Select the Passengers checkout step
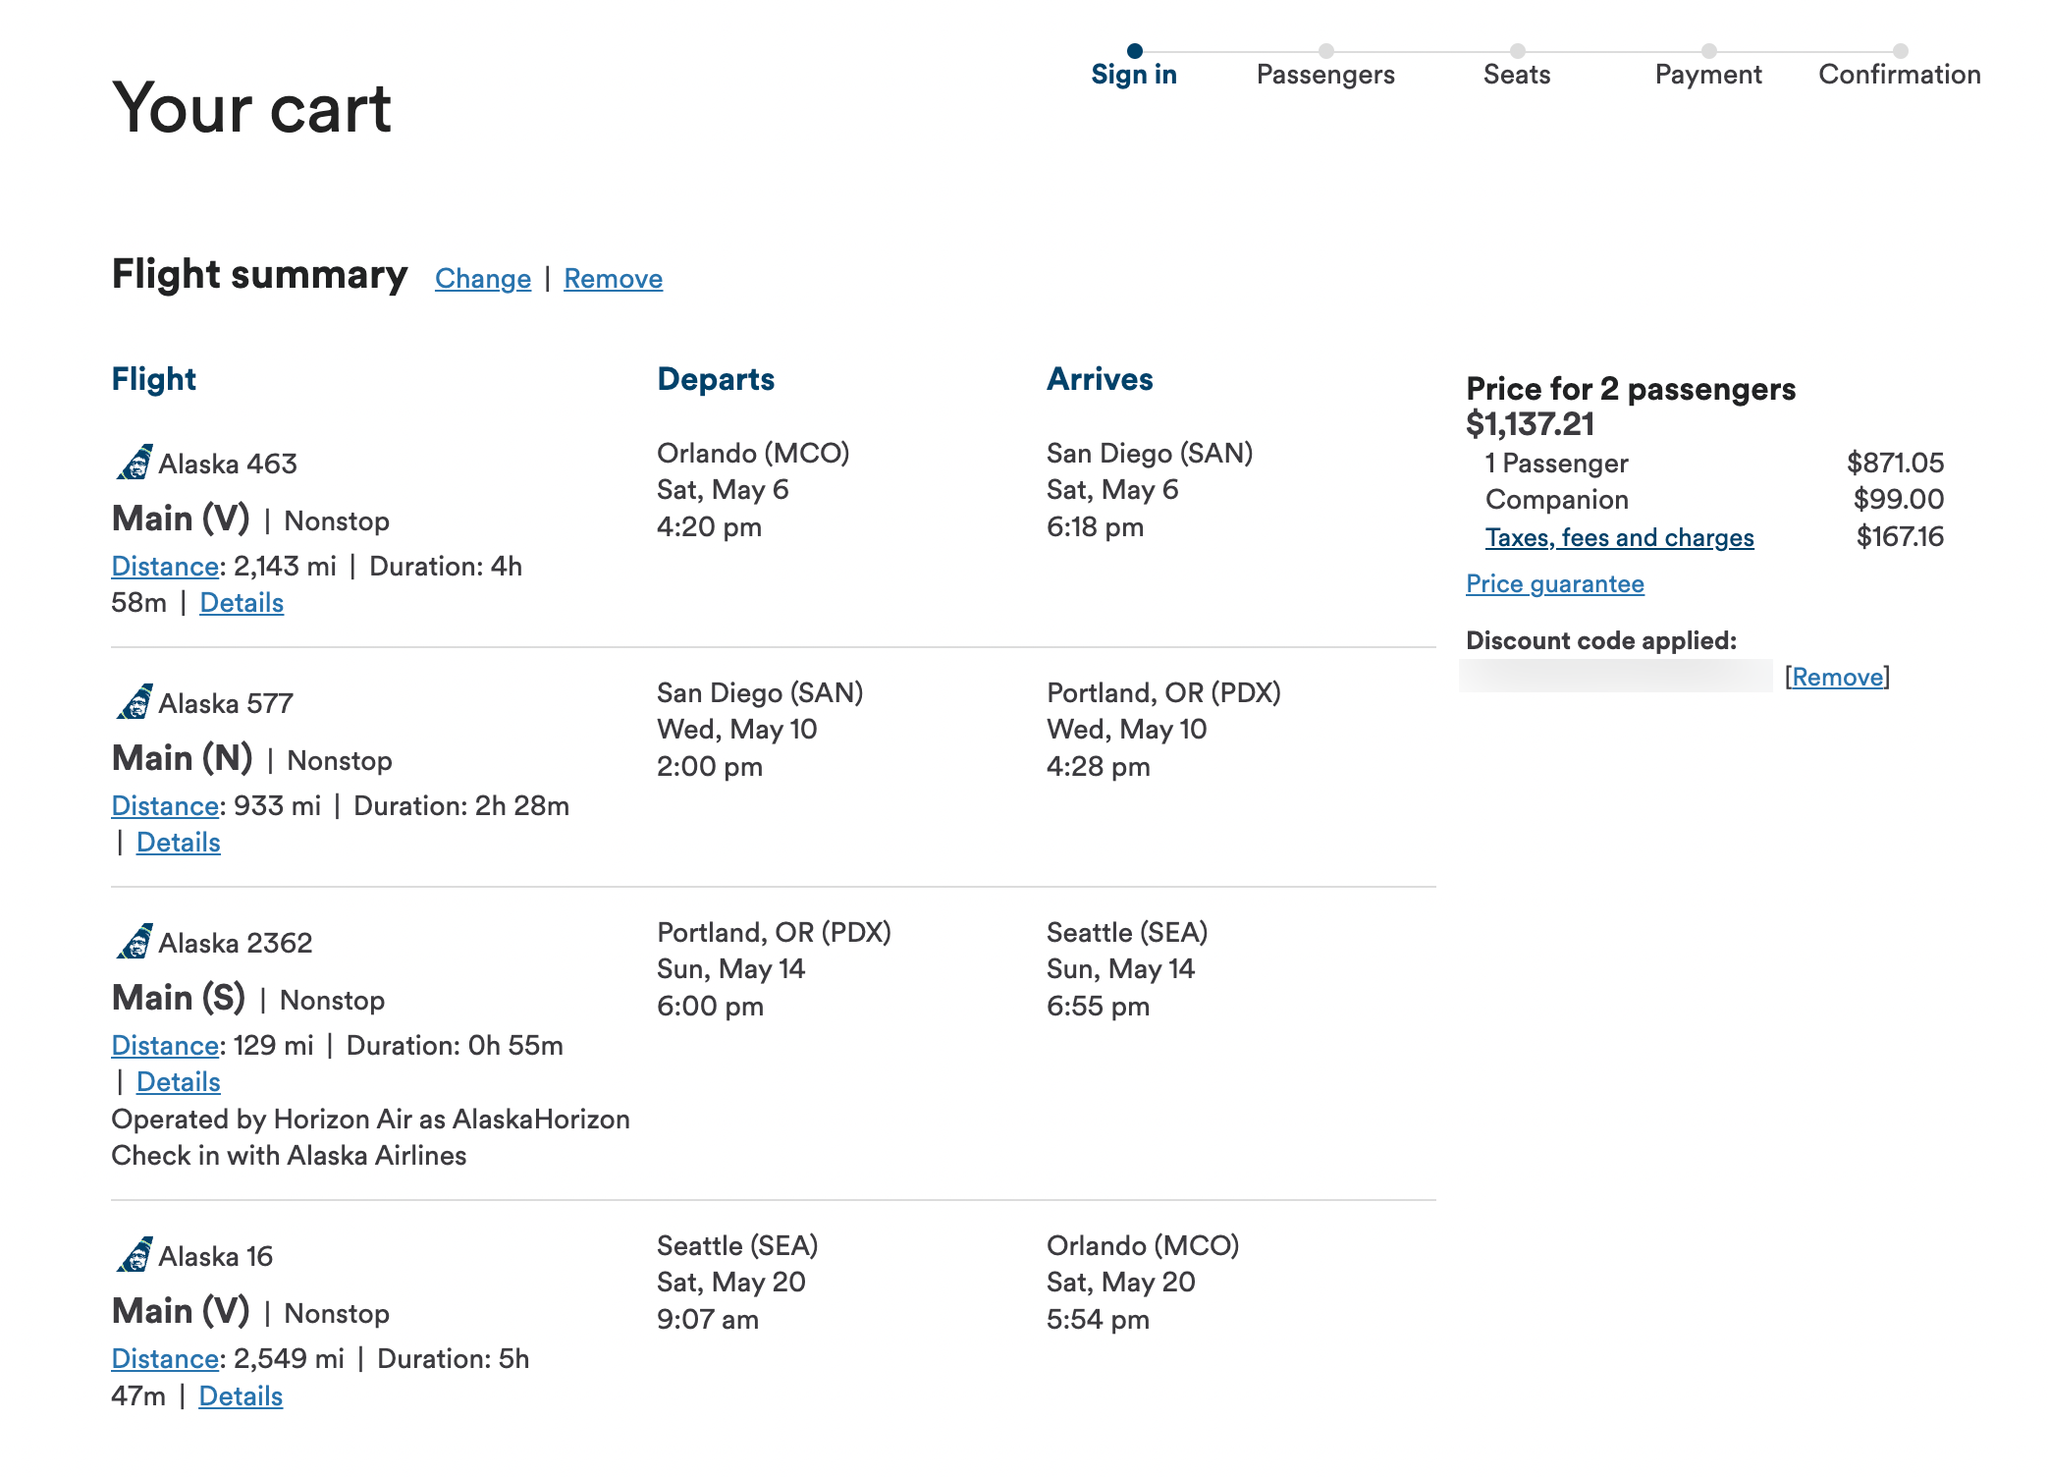 [1325, 74]
